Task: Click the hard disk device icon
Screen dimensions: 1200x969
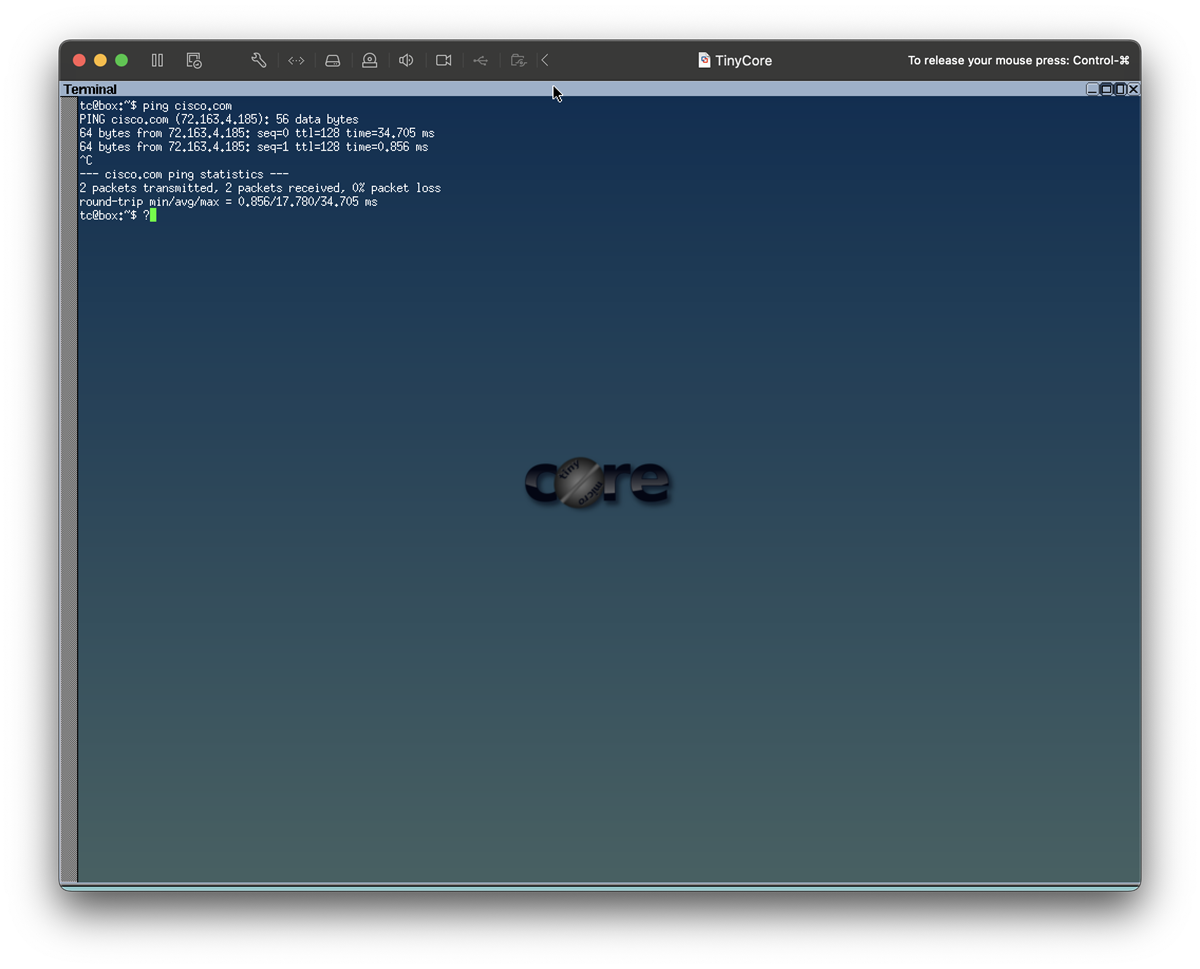Action: (333, 60)
